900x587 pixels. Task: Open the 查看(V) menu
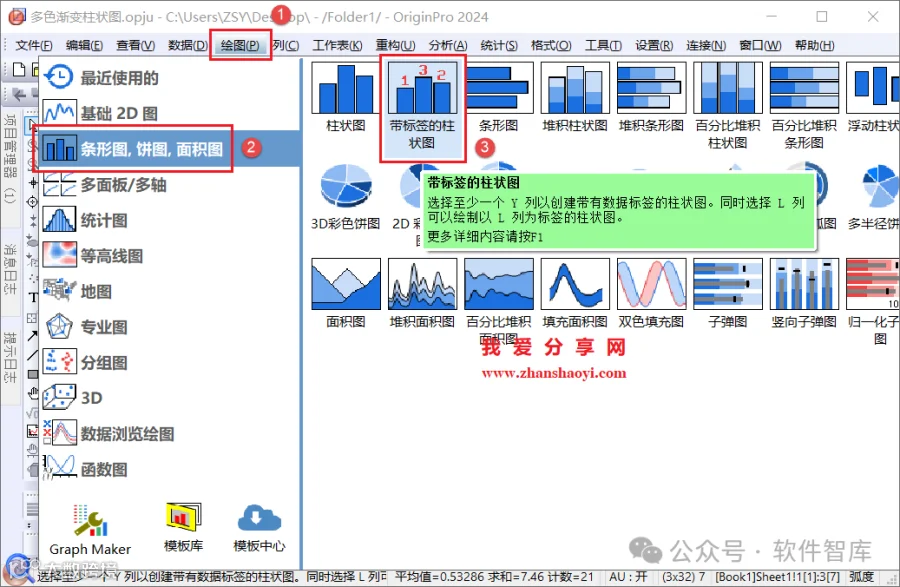pyautogui.click(x=135, y=45)
